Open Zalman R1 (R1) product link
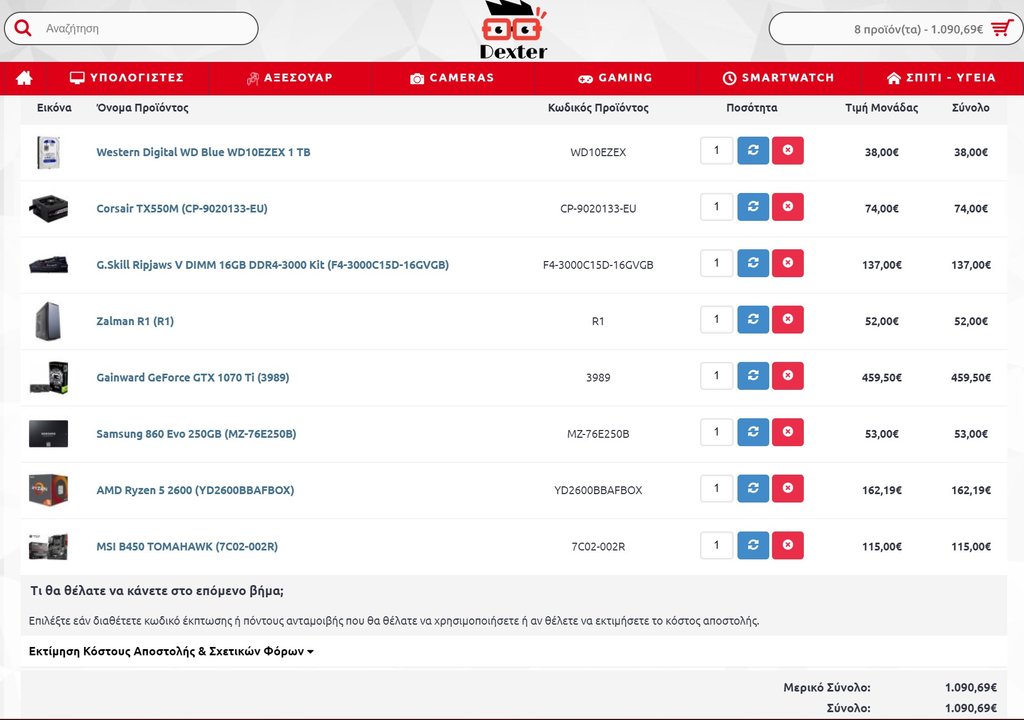 135,321
